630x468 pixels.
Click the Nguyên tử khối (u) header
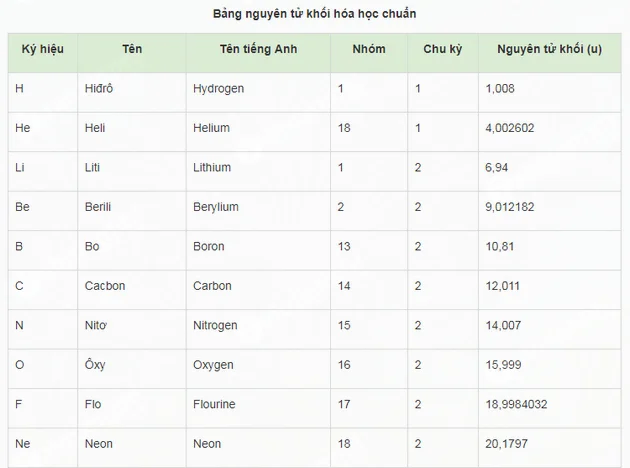click(x=549, y=49)
